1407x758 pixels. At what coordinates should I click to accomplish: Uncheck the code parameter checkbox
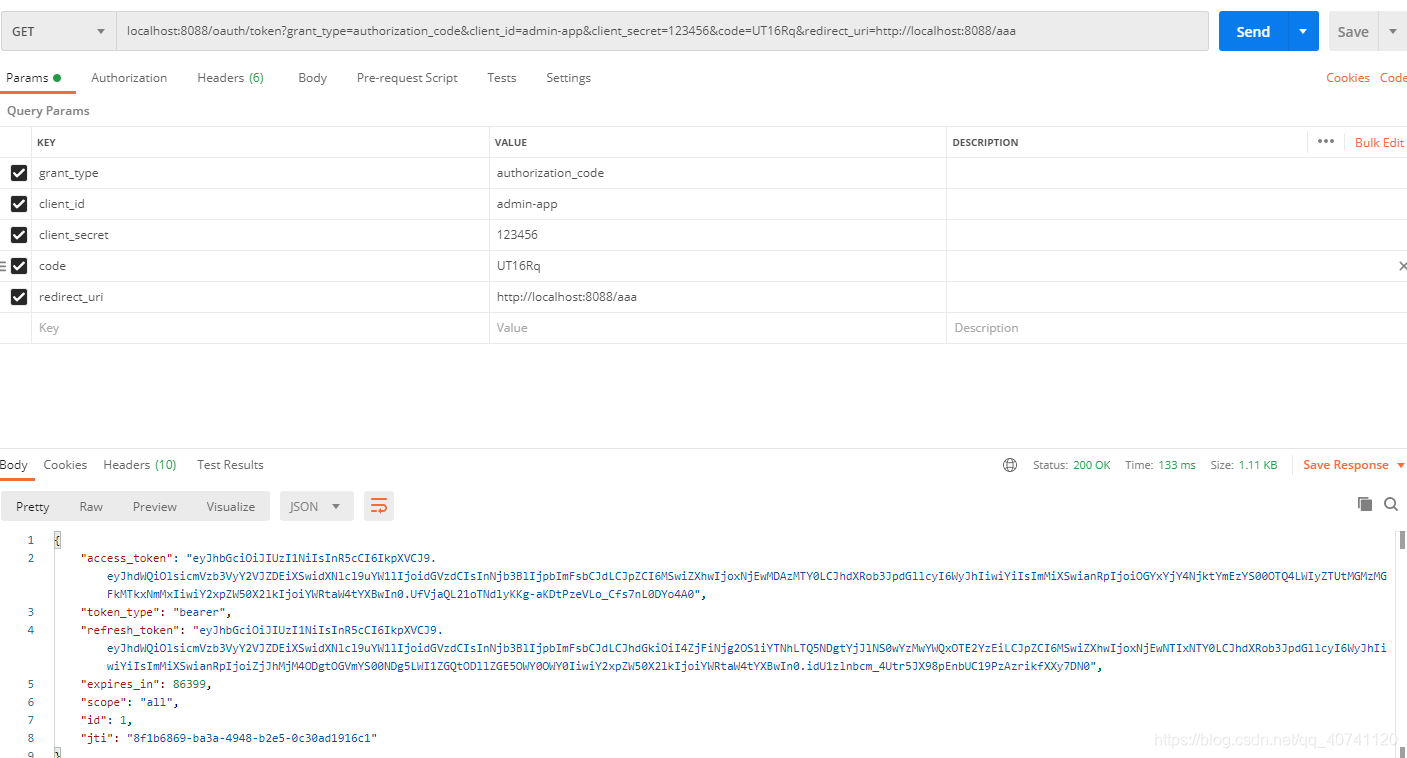point(18,266)
